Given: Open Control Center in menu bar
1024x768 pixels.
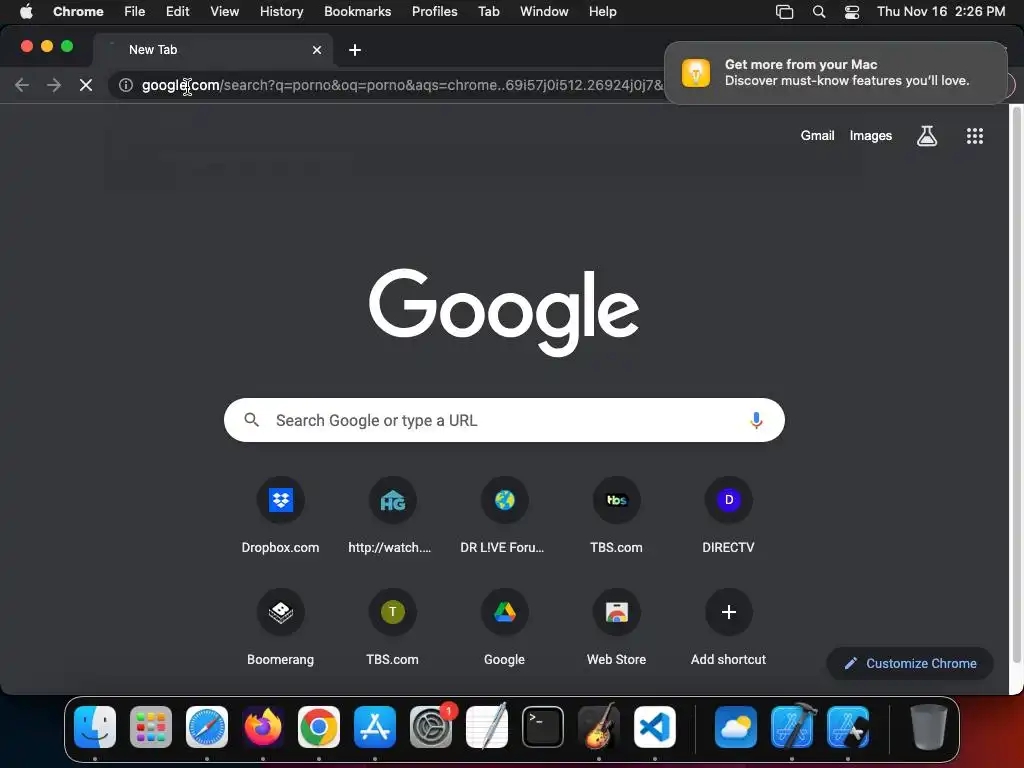Looking at the screenshot, I should [x=852, y=11].
